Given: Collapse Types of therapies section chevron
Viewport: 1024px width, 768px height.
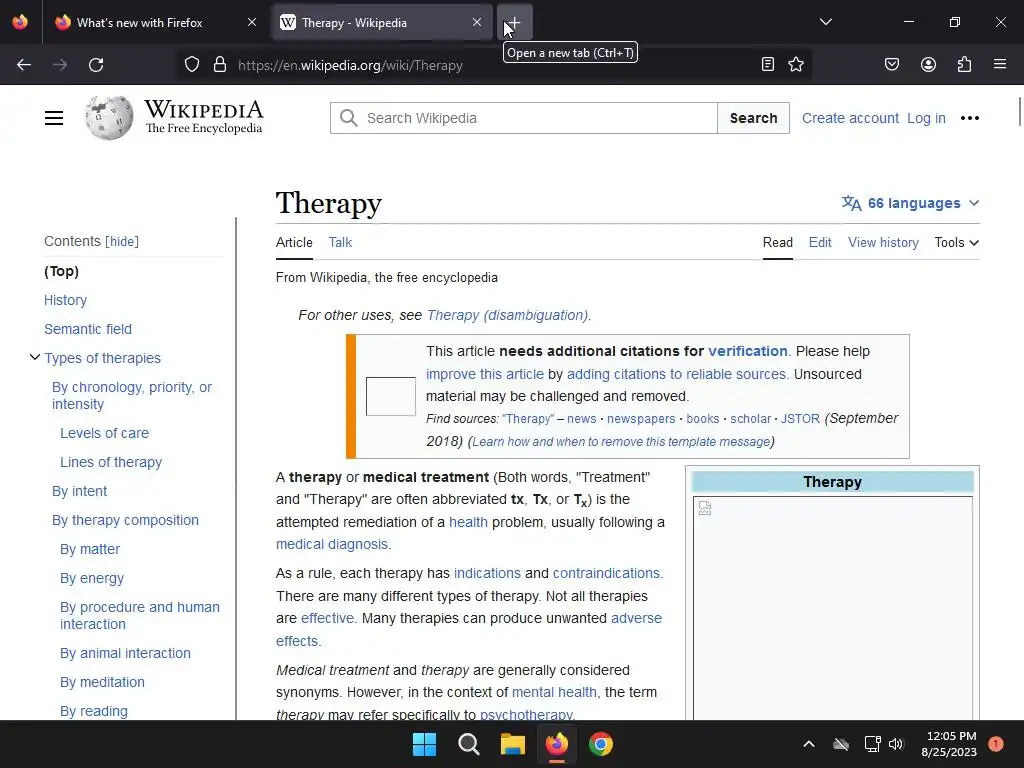Looking at the screenshot, I should (x=35, y=357).
